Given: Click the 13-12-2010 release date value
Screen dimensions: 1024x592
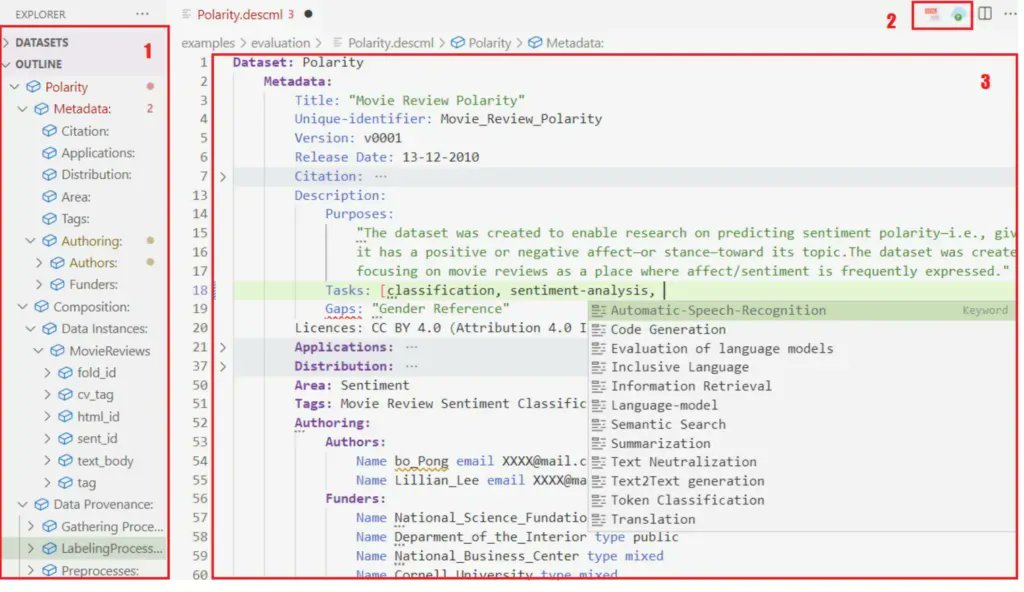Looking at the screenshot, I should point(440,157).
